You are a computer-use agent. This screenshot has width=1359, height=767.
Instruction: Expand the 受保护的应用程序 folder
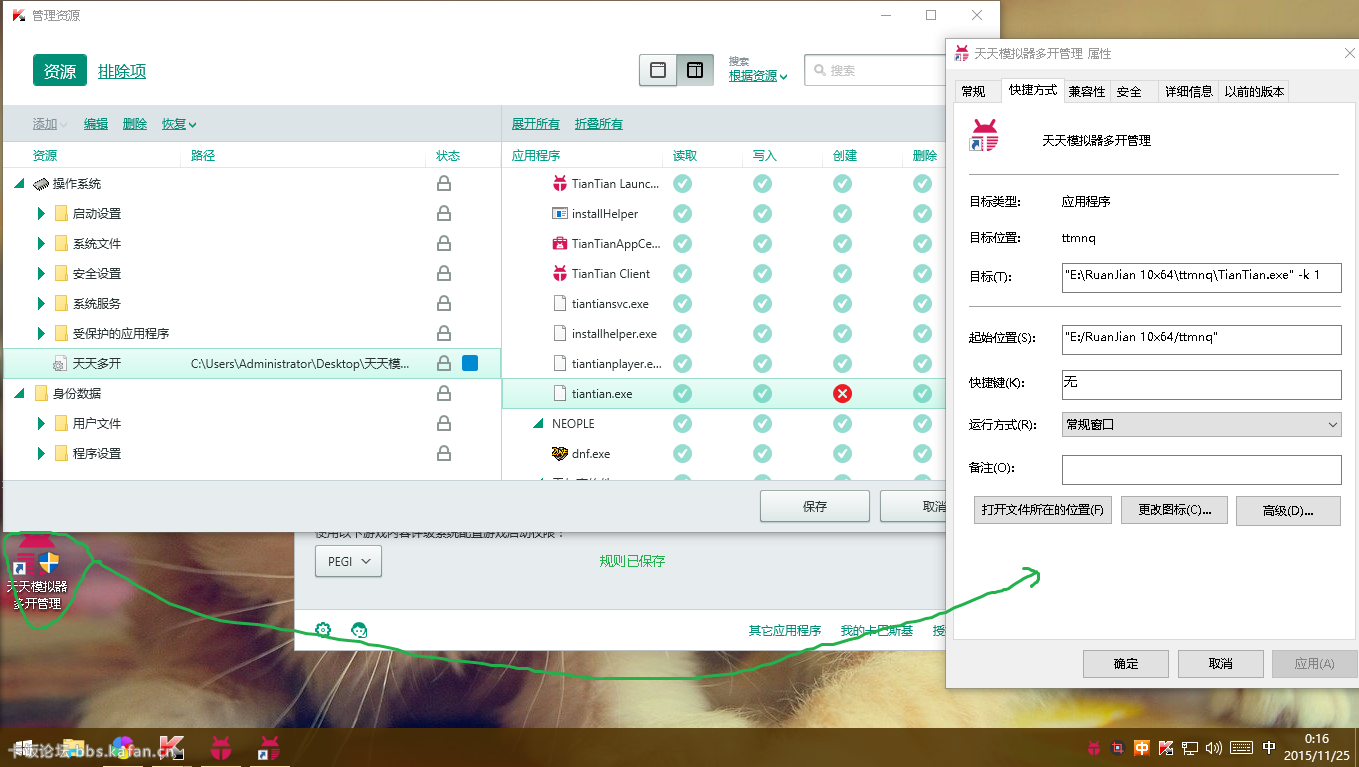(40, 334)
